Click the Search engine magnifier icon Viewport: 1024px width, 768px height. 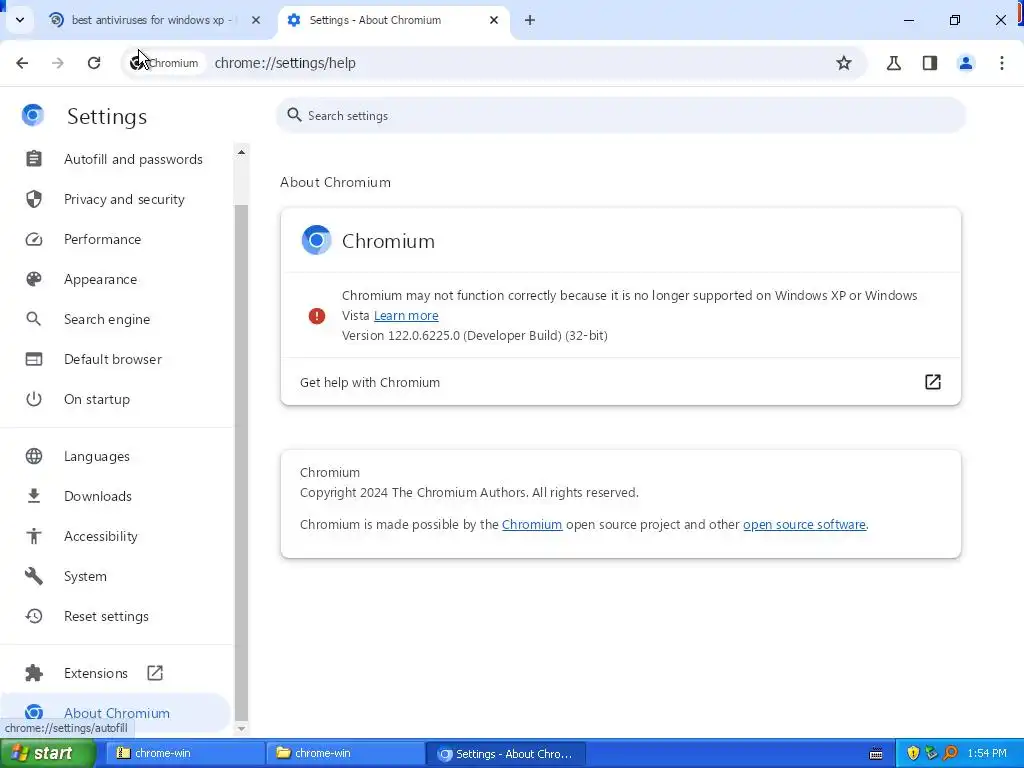[34, 319]
